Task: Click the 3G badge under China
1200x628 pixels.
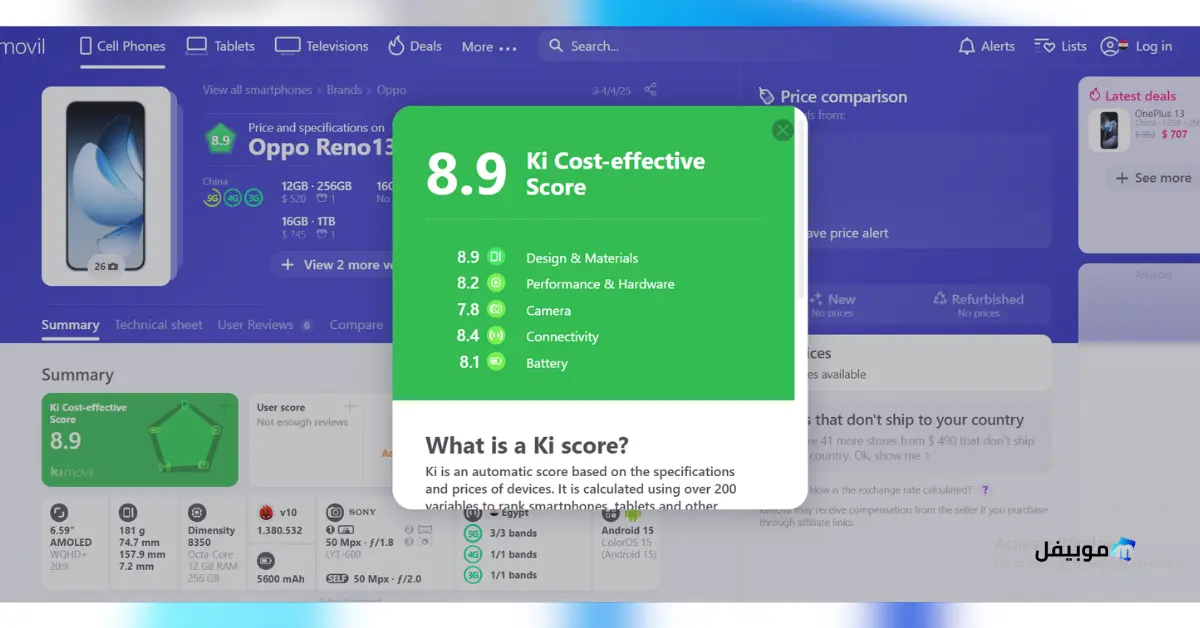Action: (254, 198)
